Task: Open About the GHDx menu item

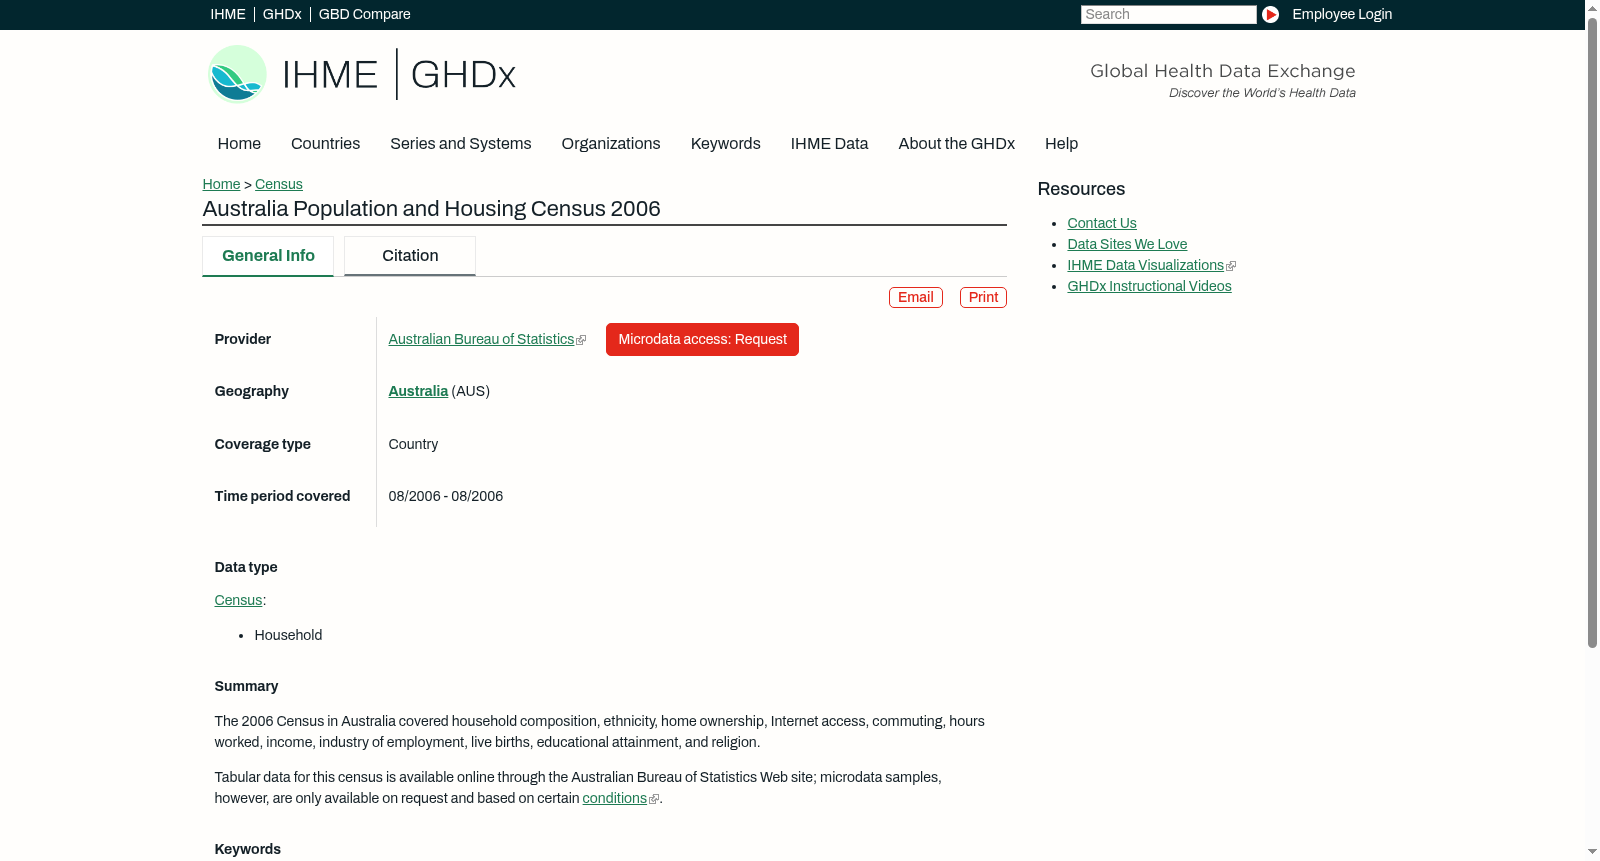Action: coord(956,144)
